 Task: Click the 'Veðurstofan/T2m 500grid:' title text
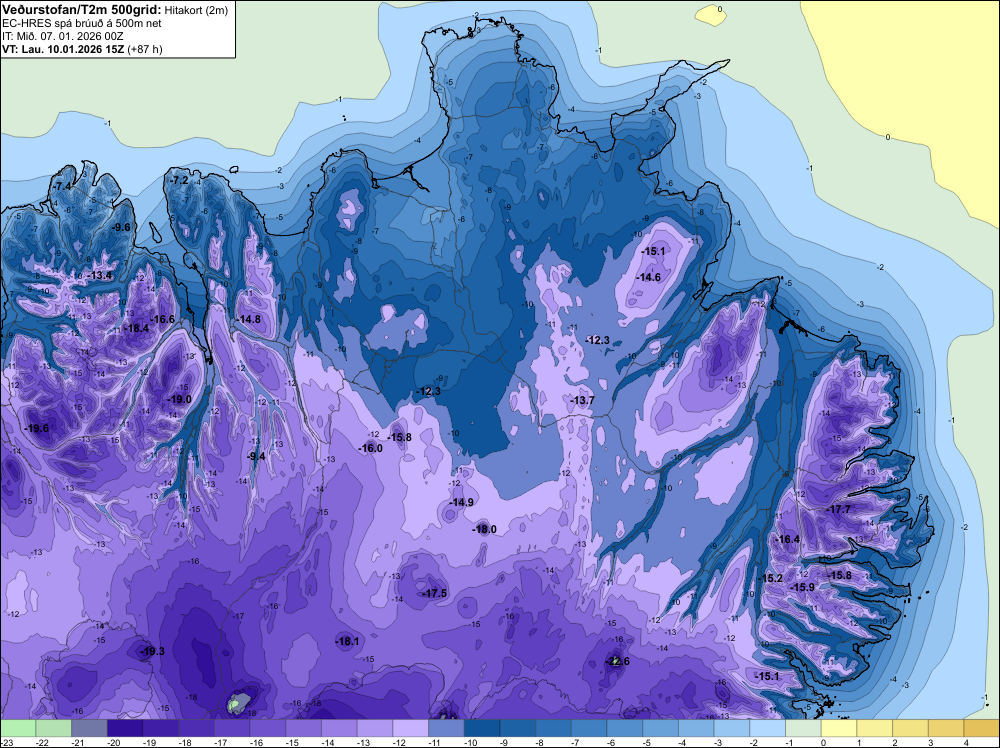click(82, 9)
